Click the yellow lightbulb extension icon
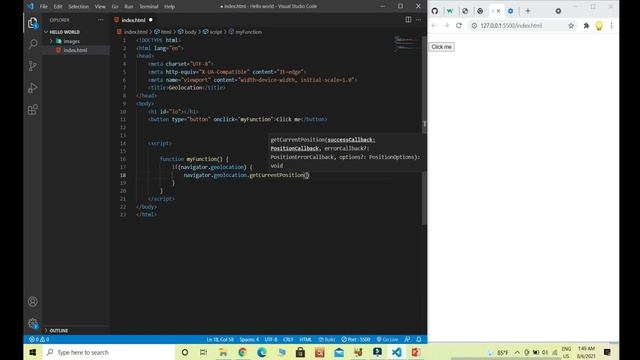640x360 pixels. click(x=599, y=26)
